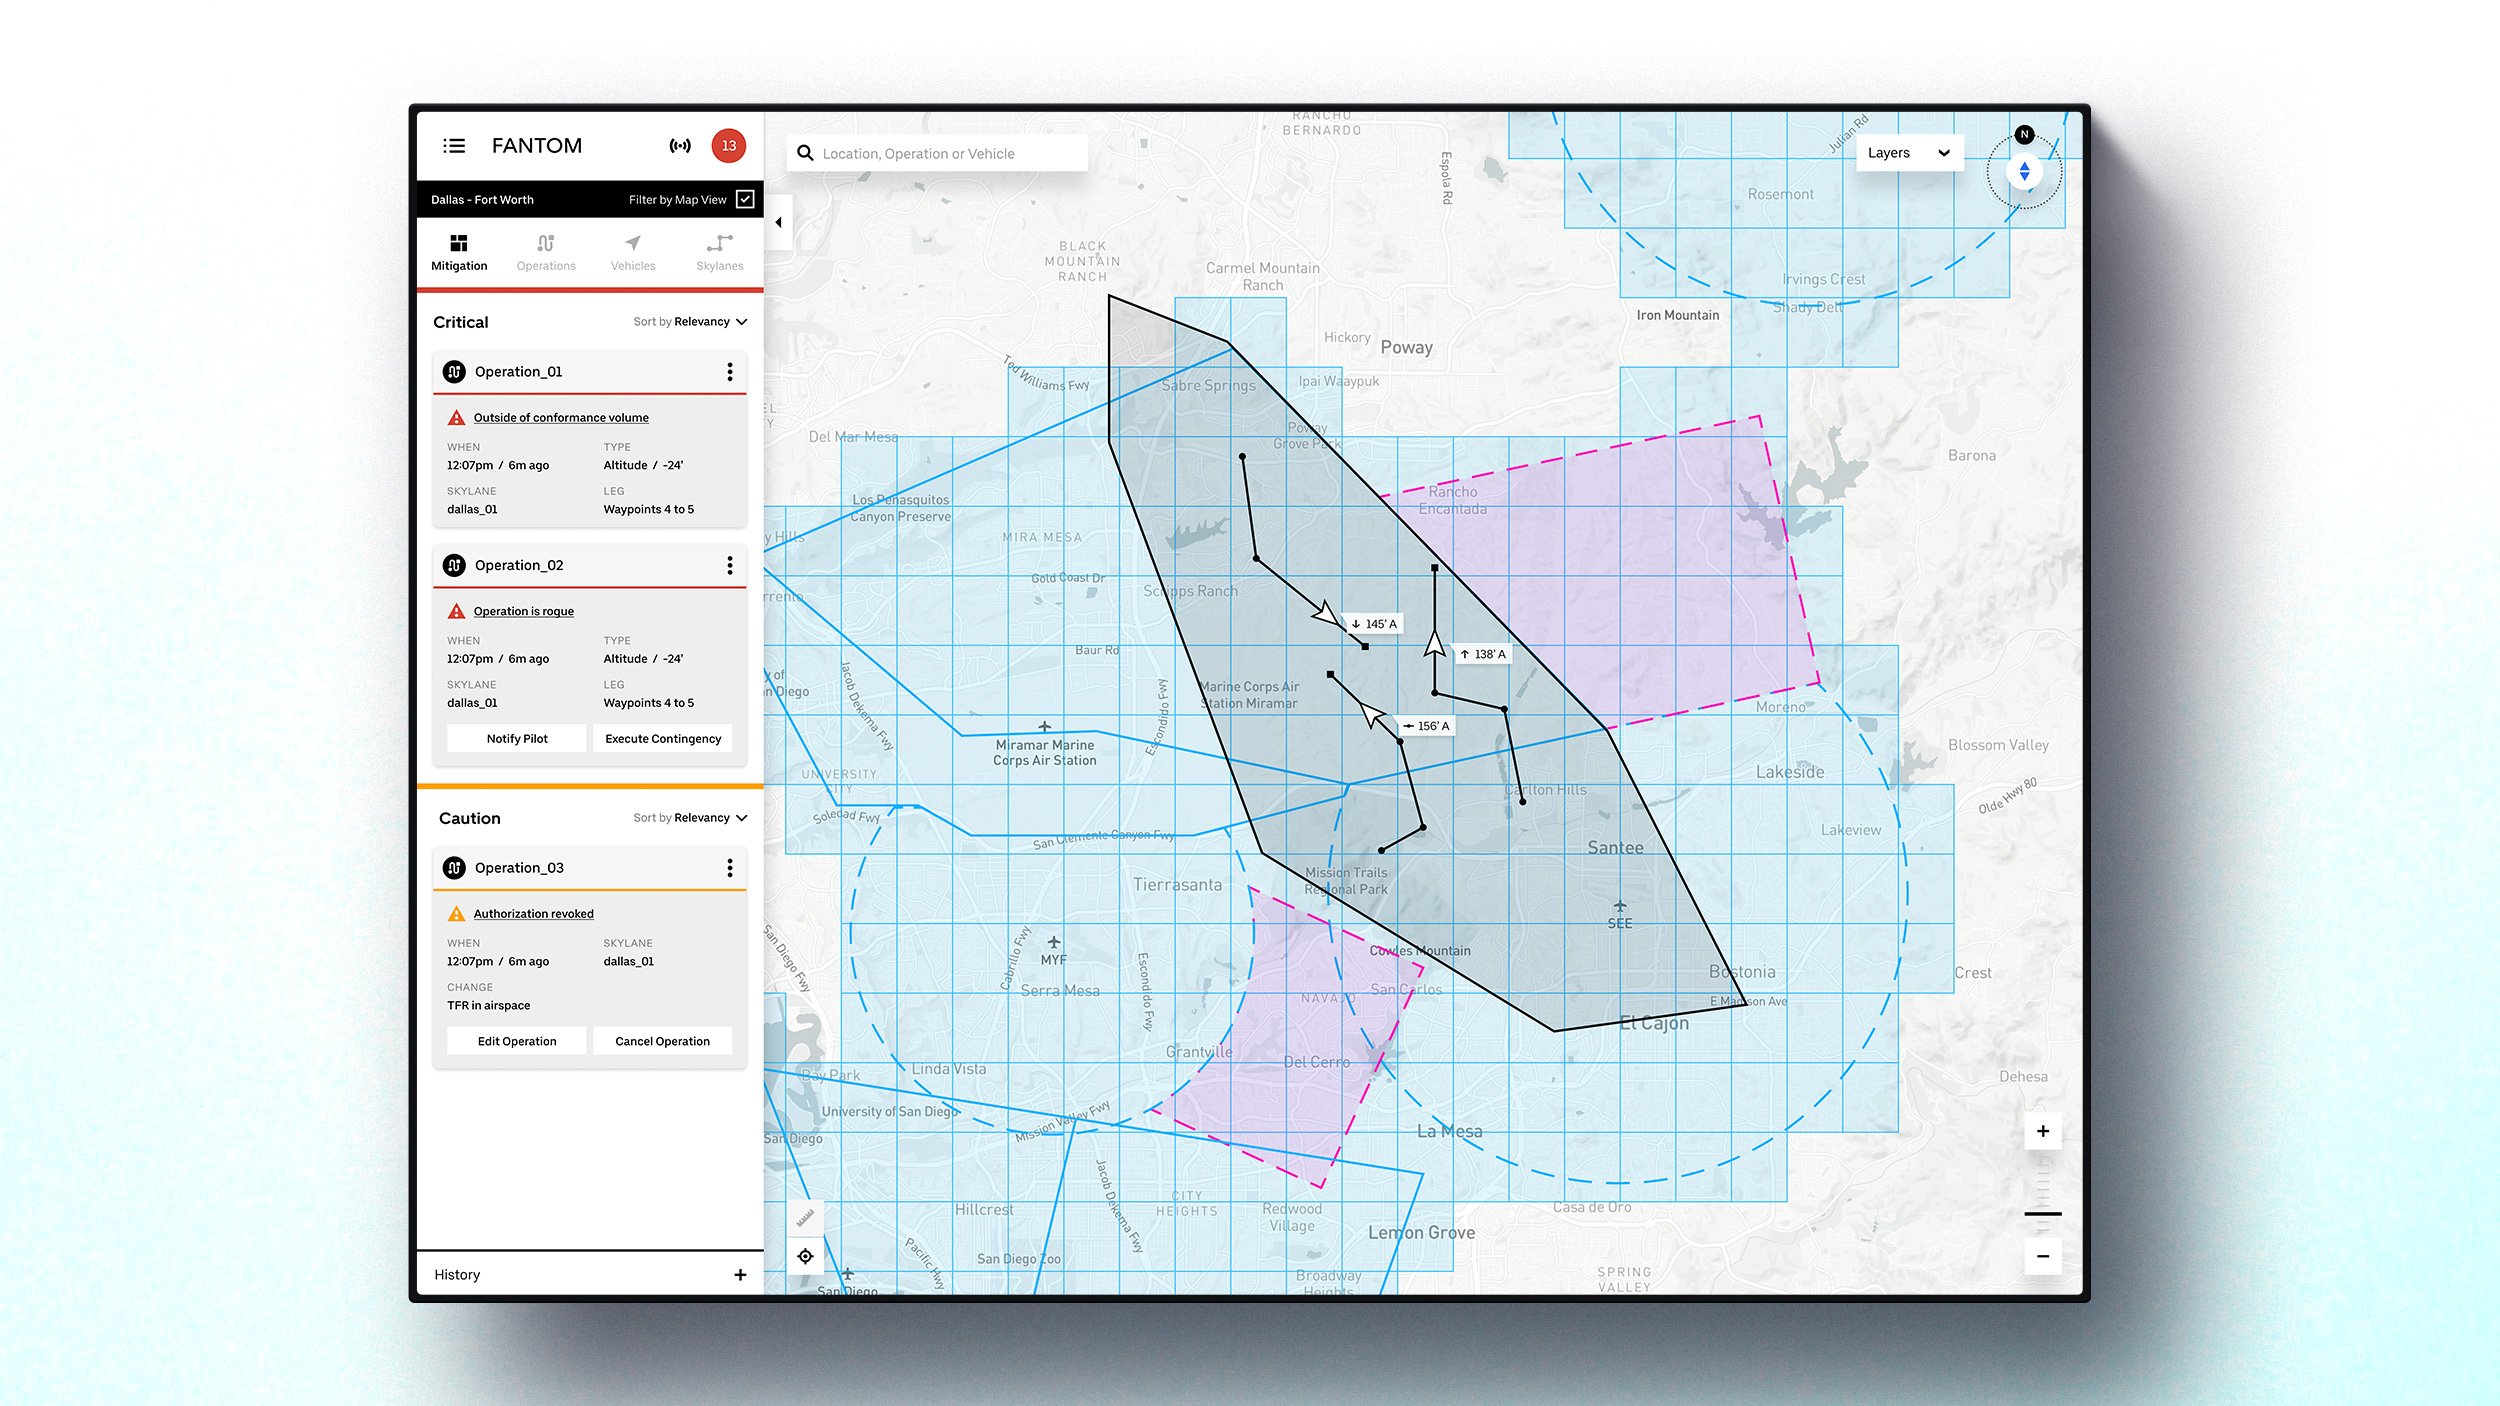Image resolution: width=2500 pixels, height=1406 pixels.
Task: Open the red 13 notifications badge
Action: point(729,146)
